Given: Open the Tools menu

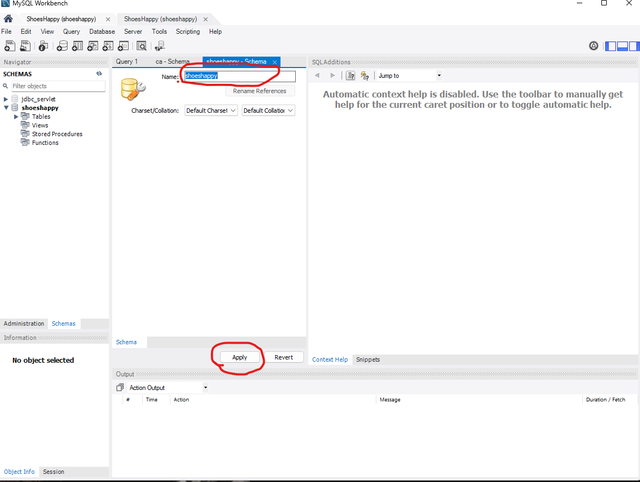Looking at the screenshot, I should pyautogui.click(x=159, y=31).
